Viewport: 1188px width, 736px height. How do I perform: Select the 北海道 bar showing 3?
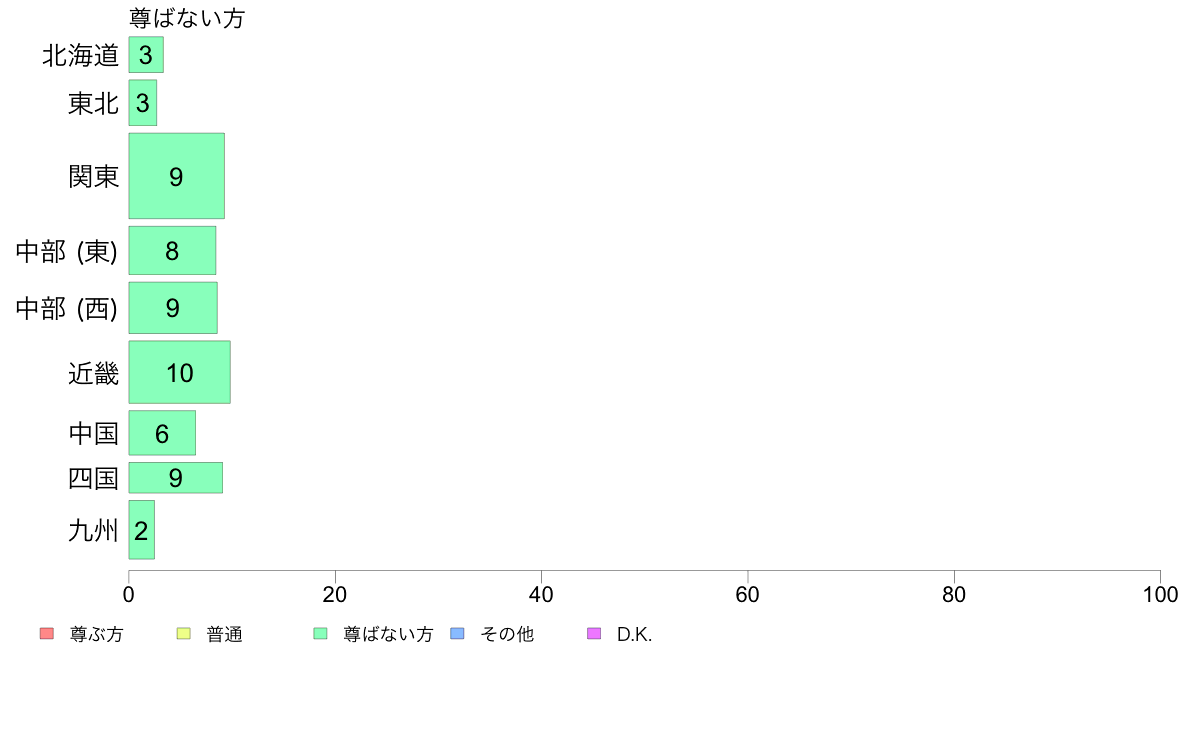pyautogui.click(x=146, y=55)
